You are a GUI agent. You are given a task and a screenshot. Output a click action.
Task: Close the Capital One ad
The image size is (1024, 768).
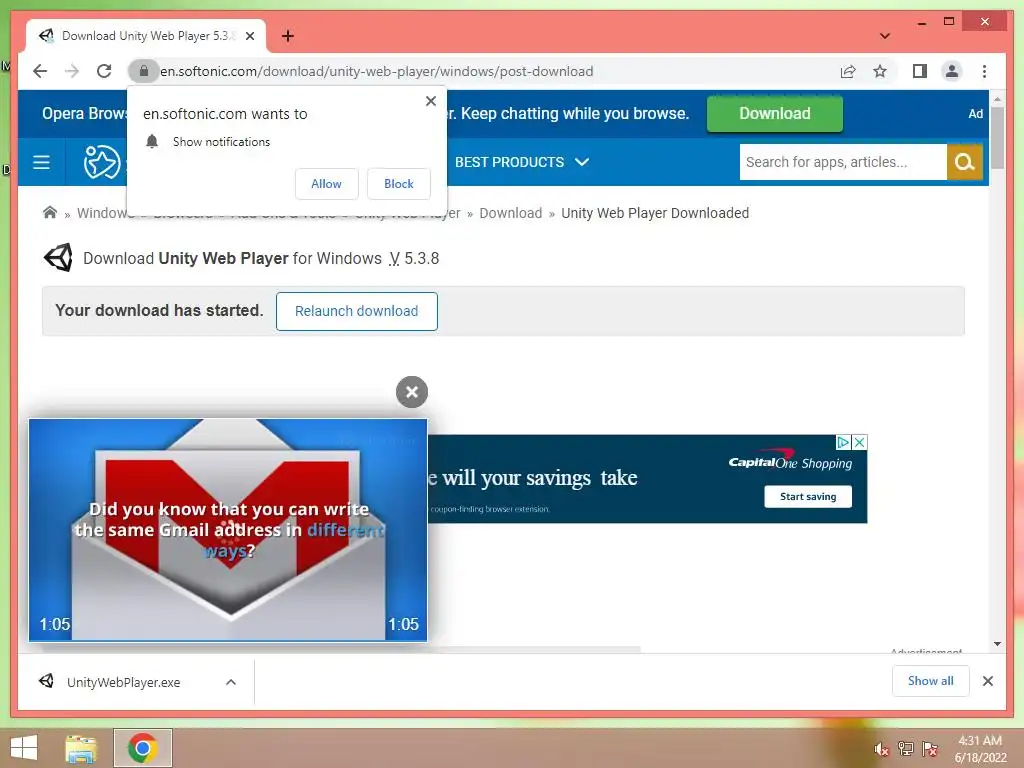tap(859, 442)
